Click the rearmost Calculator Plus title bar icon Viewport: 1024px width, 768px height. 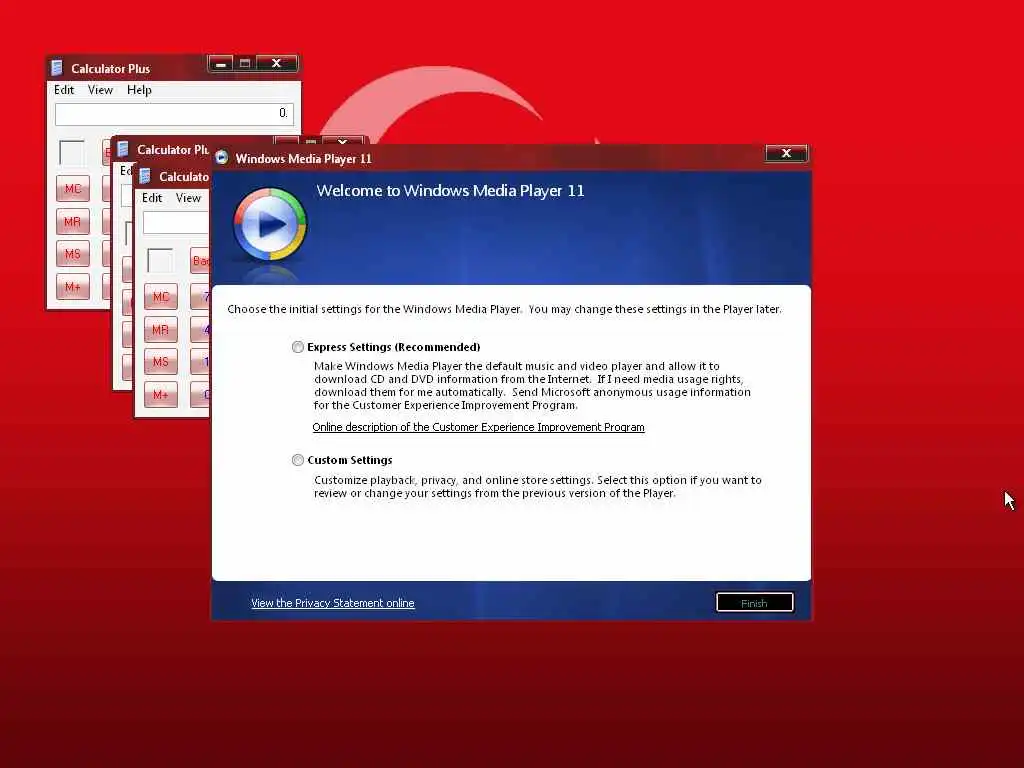point(57,68)
